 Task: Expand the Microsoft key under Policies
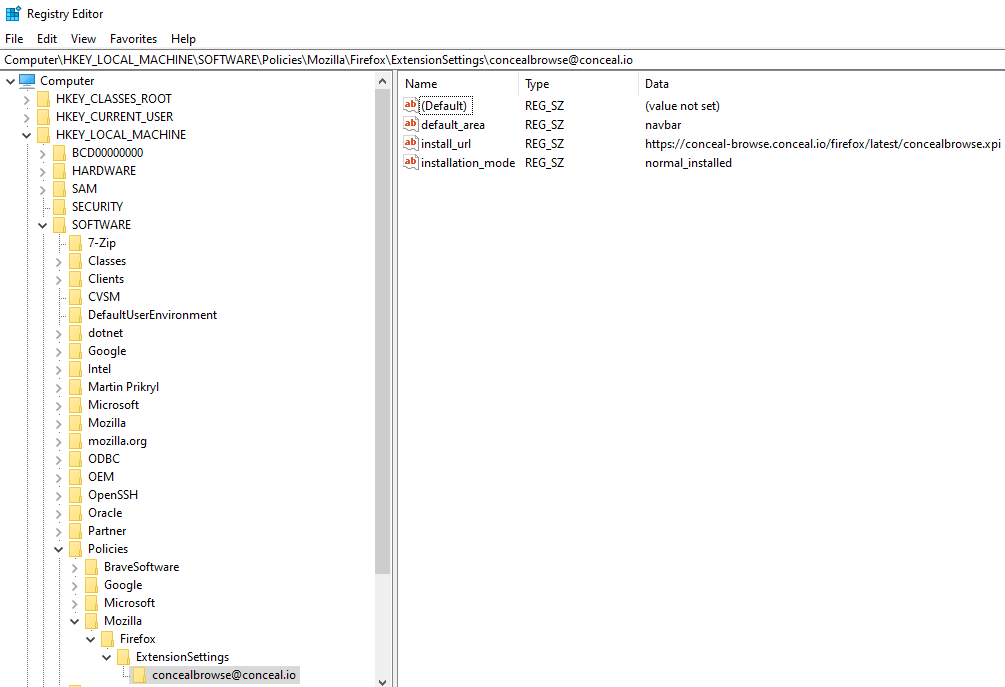pos(74,603)
